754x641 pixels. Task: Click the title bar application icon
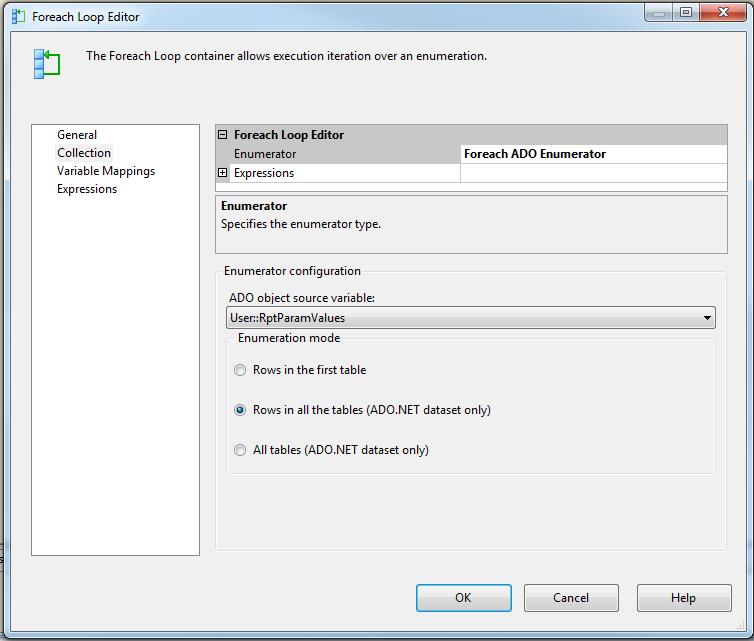18,16
